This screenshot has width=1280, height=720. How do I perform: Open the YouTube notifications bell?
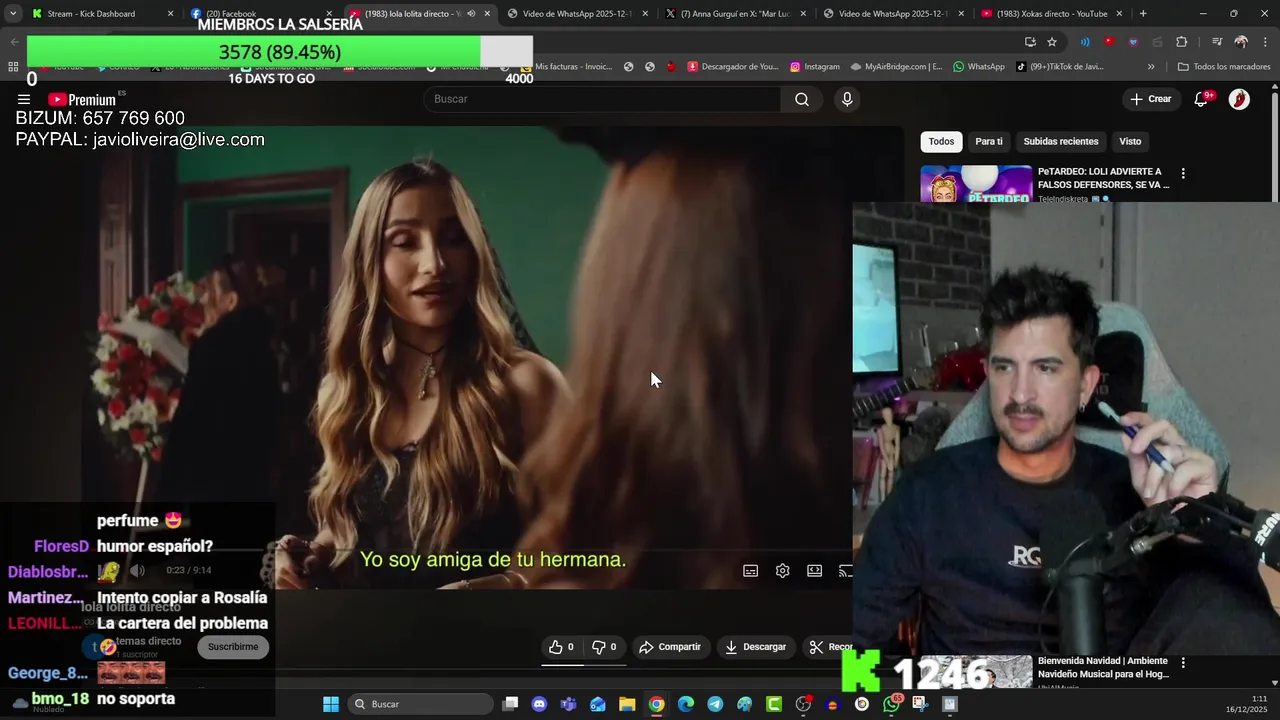(x=1201, y=99)
